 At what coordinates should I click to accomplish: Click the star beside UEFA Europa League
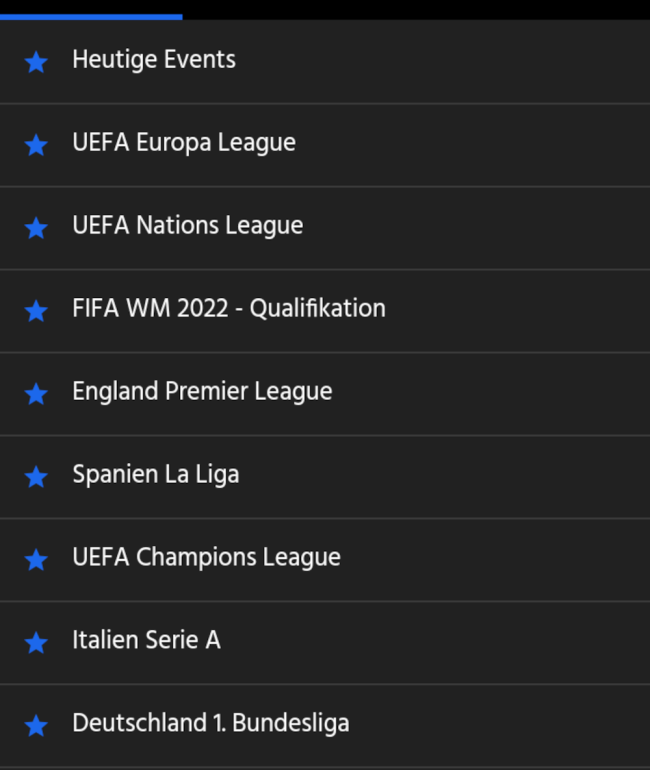pyautogui.click(x=36, y=145)
